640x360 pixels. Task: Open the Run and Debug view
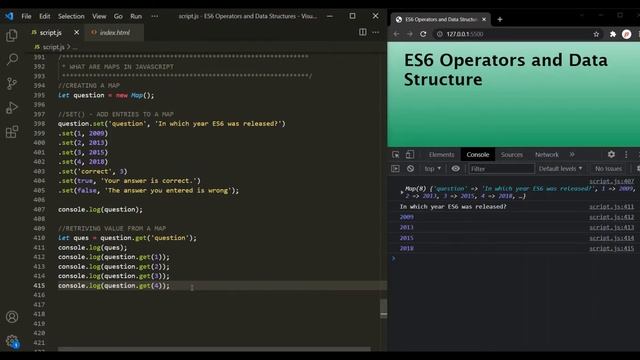click(x=12, y=108)
